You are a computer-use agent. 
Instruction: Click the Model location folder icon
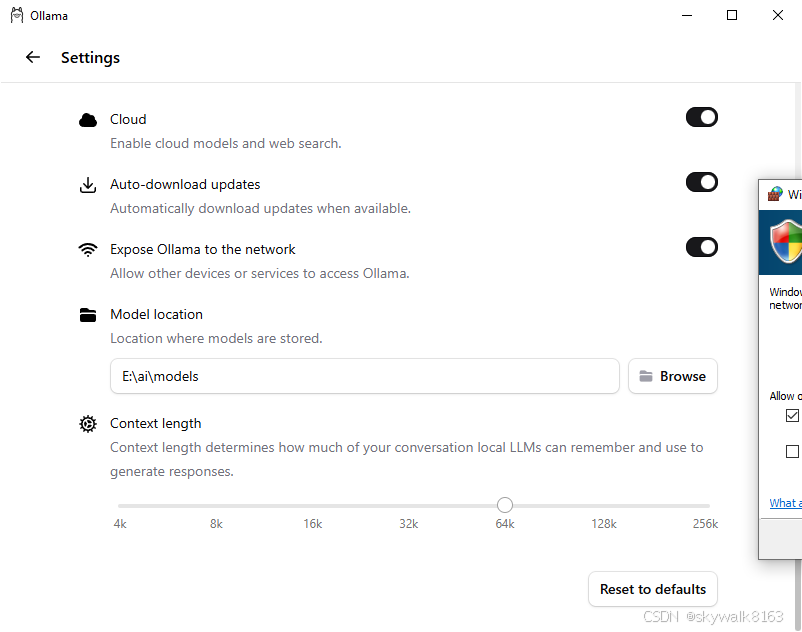click(x=88, y=315)
